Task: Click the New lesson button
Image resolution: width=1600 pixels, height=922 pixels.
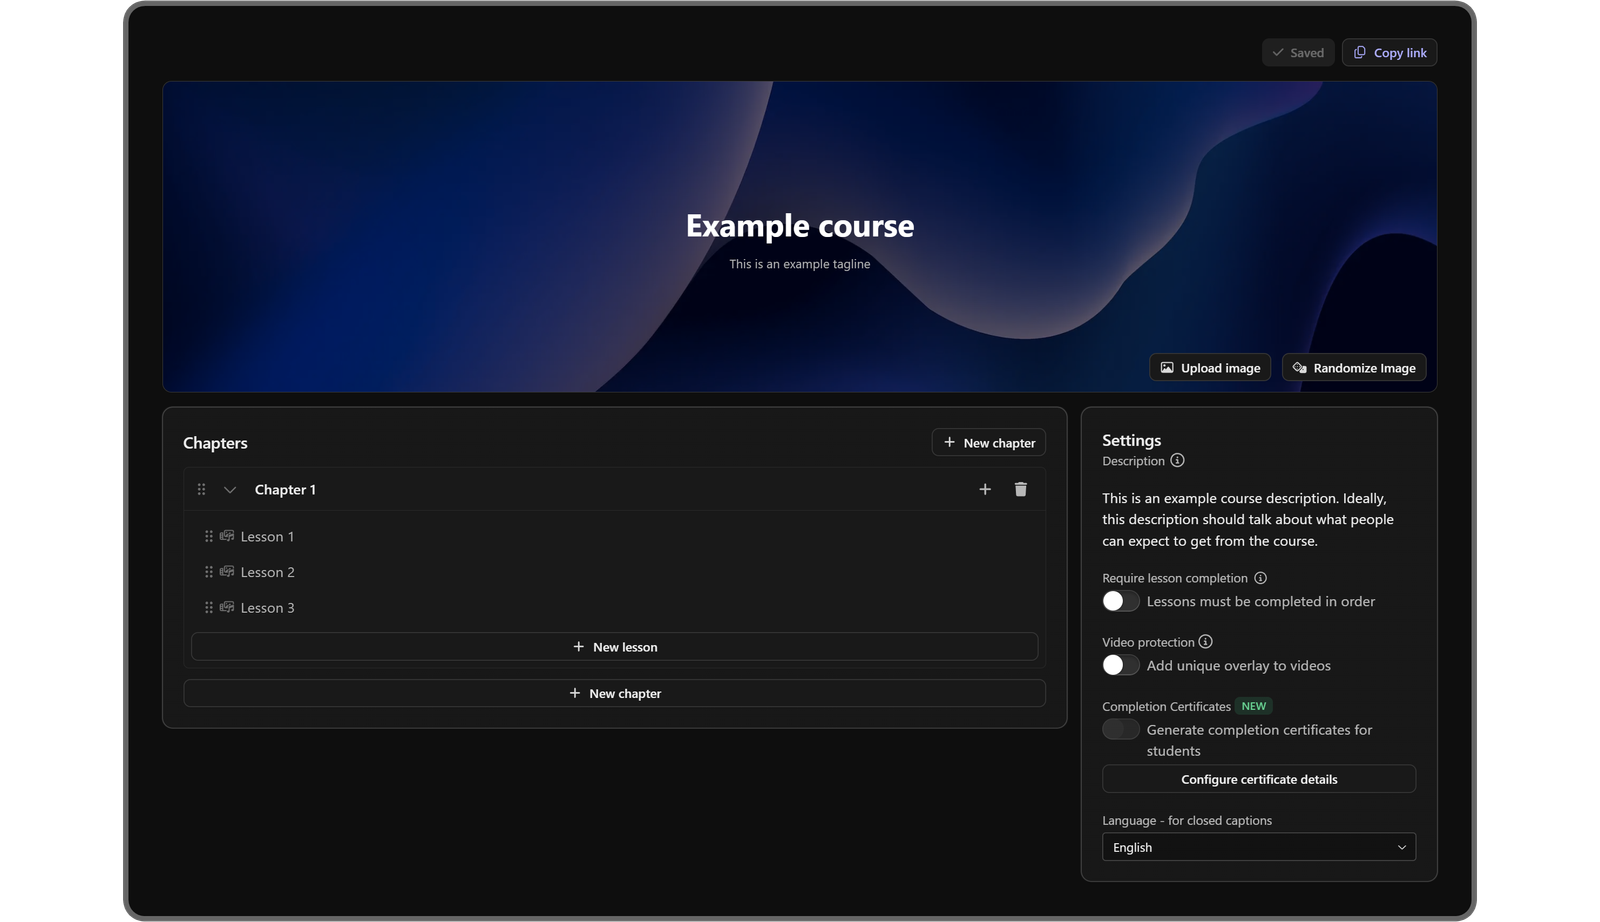Action: click(x=614, y=646)
